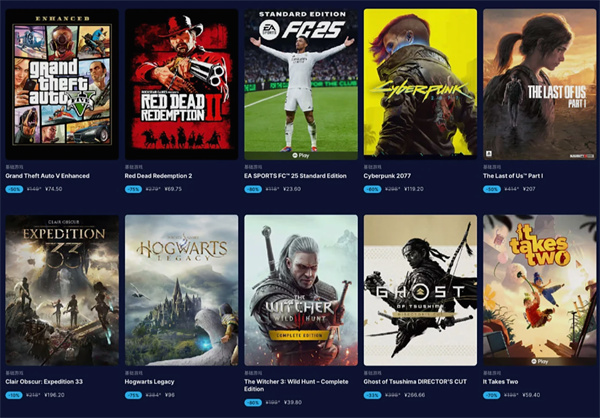
Task: Open The Witcher 3 Complete Edition cover
Action: [x=301, y=290]
